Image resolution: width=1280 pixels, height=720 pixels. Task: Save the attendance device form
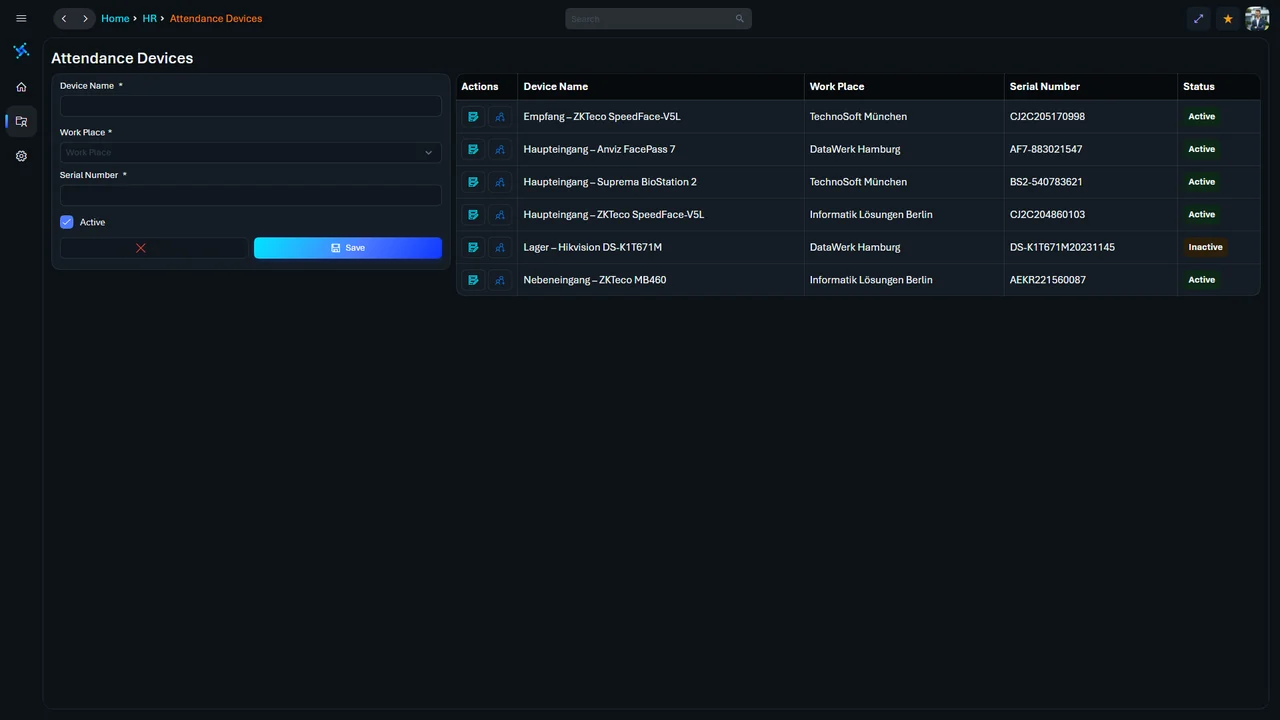[348, 248]
